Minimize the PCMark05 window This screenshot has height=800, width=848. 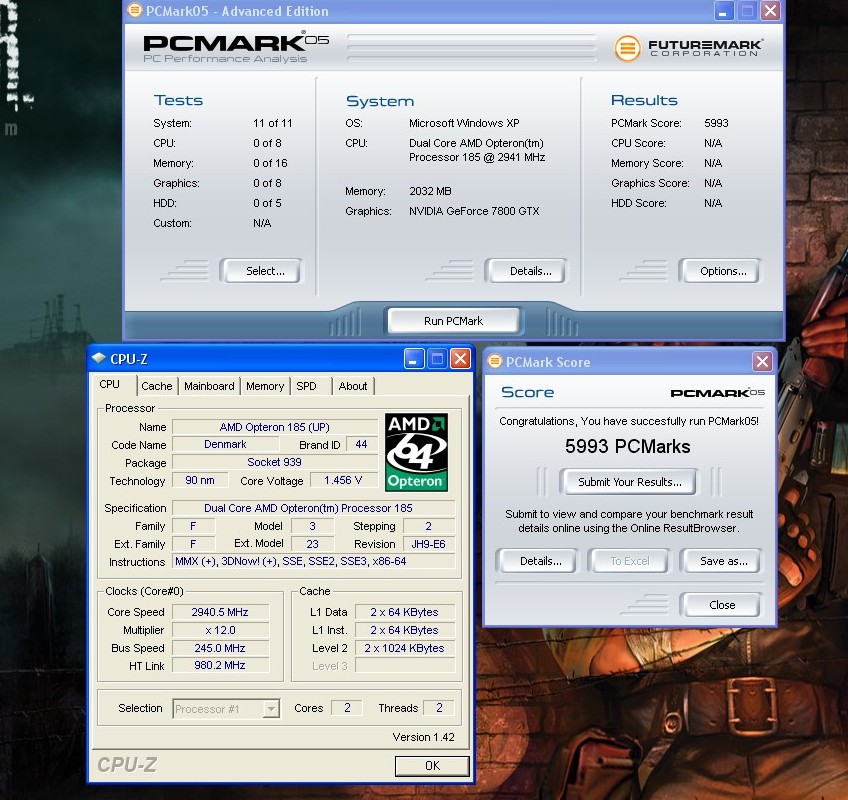(x=724, y=11)
